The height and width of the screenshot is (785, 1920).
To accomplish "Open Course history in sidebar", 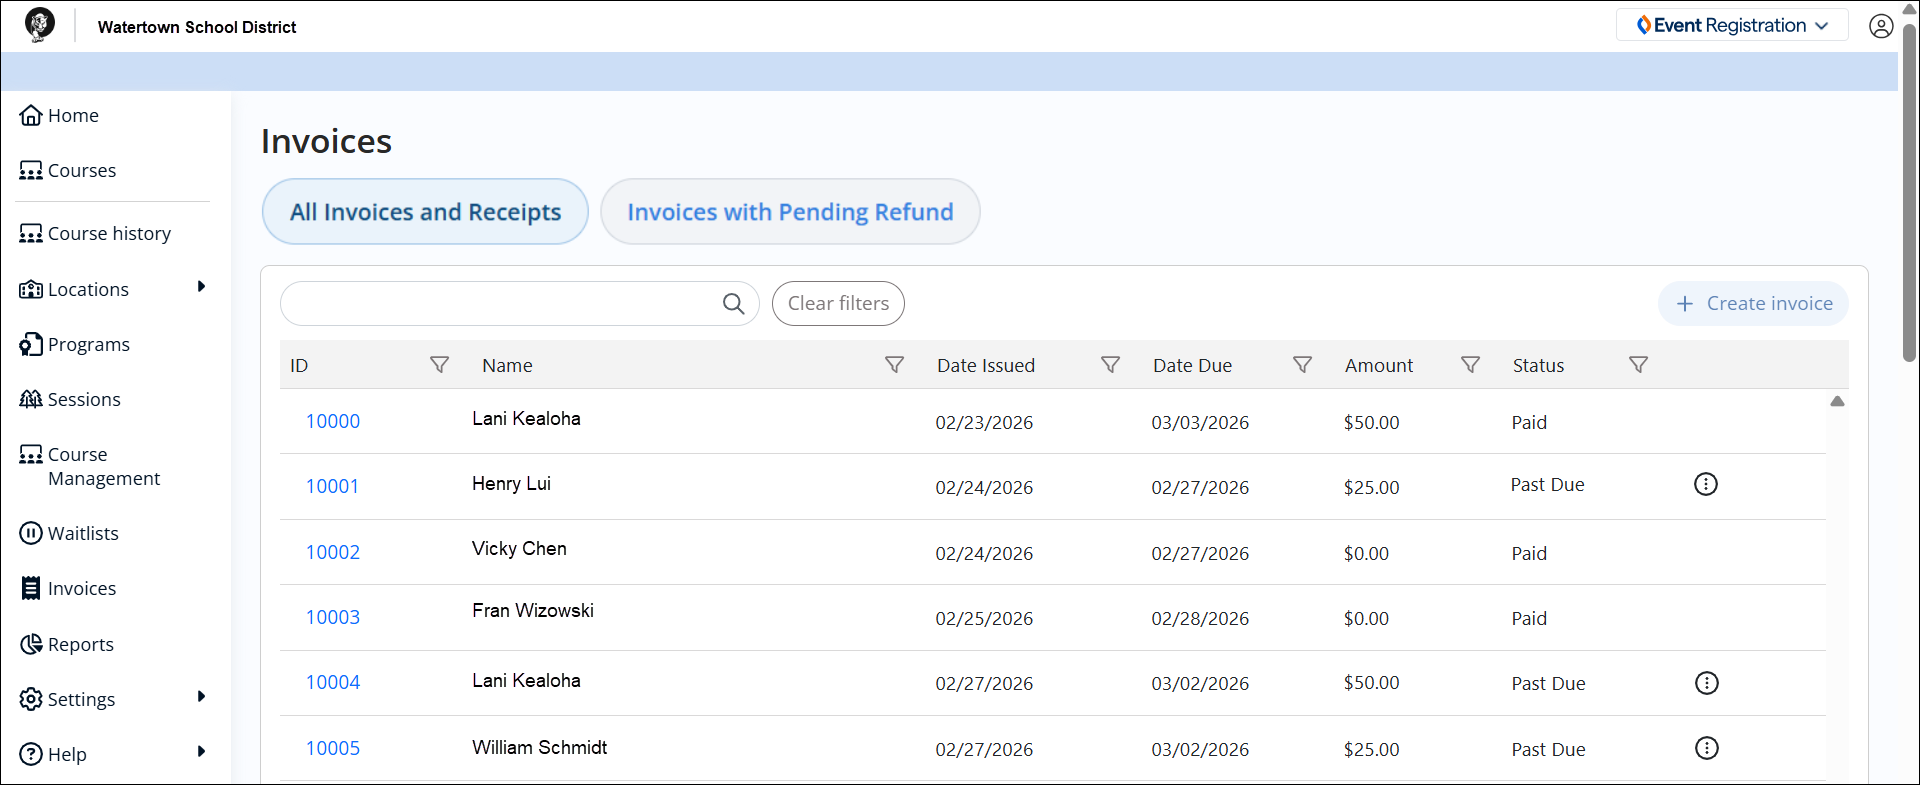I will 109,234.
